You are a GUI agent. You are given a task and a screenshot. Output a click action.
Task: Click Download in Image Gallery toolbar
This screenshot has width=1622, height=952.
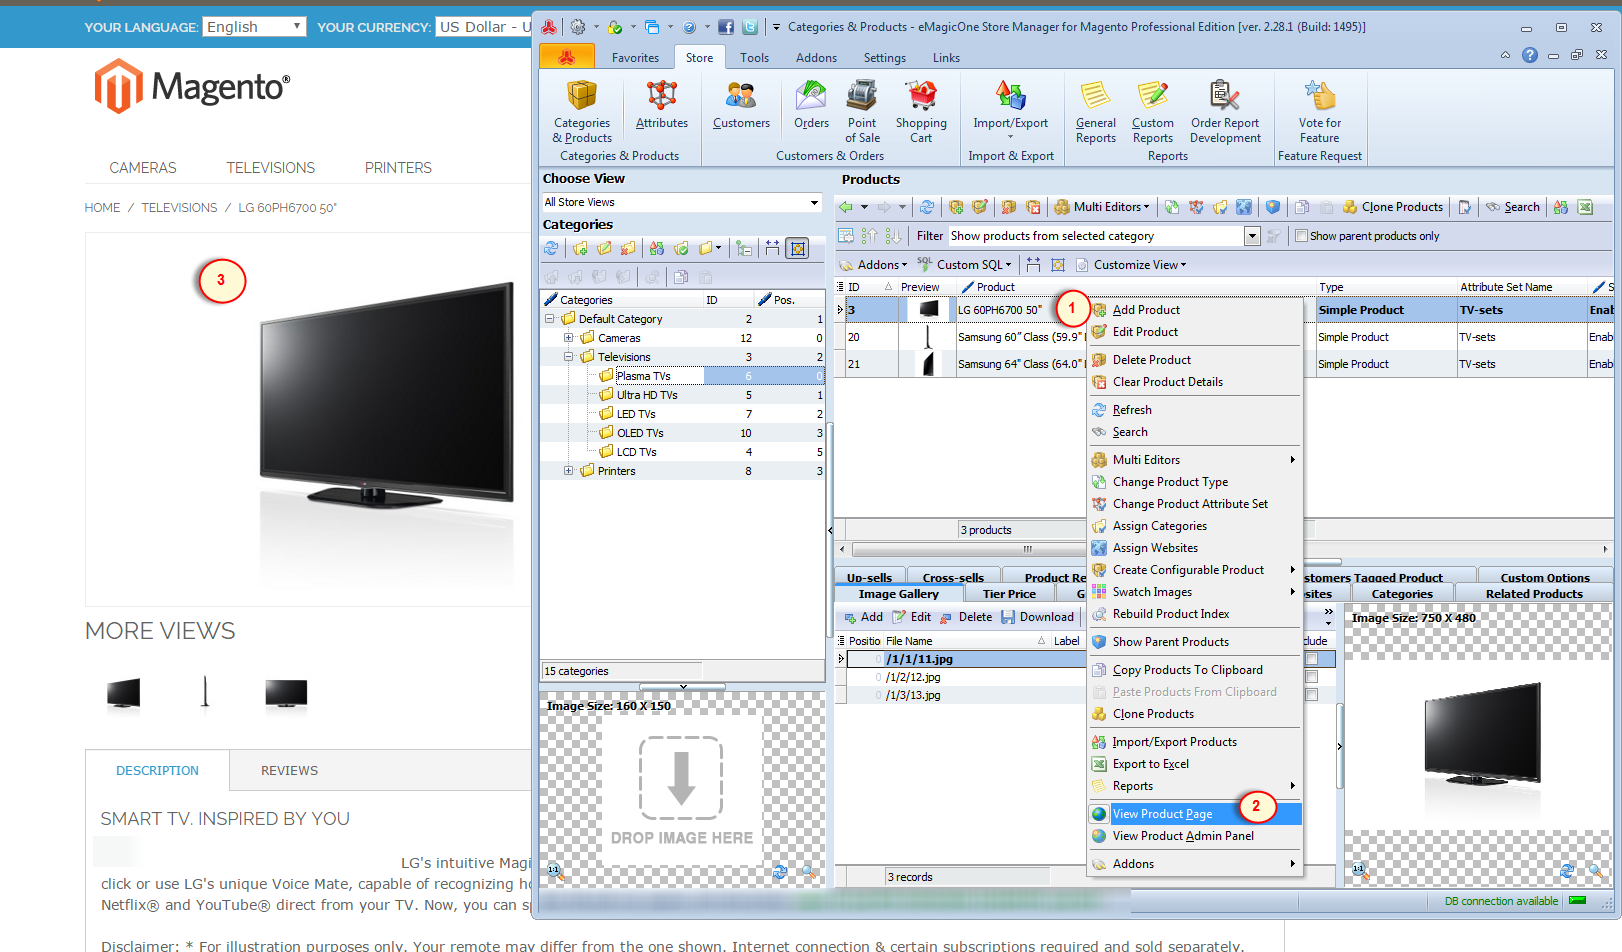point(1037,617)
